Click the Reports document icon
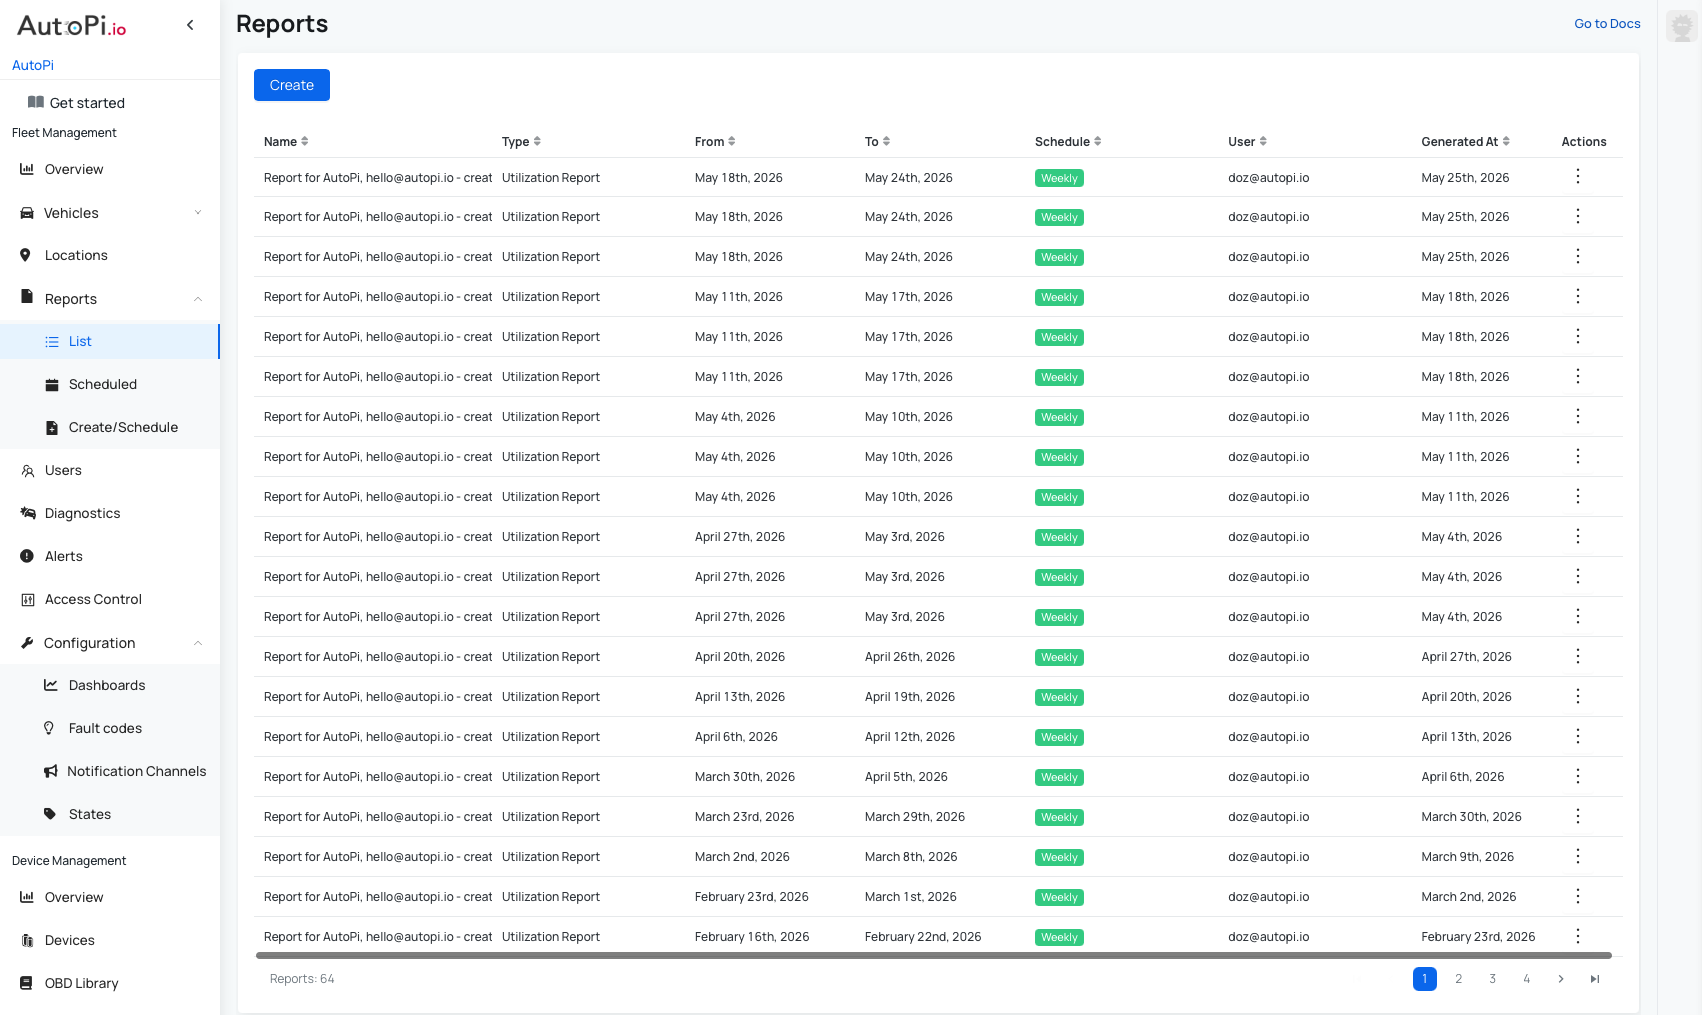 pyautogui.click(x=27, y=297)
